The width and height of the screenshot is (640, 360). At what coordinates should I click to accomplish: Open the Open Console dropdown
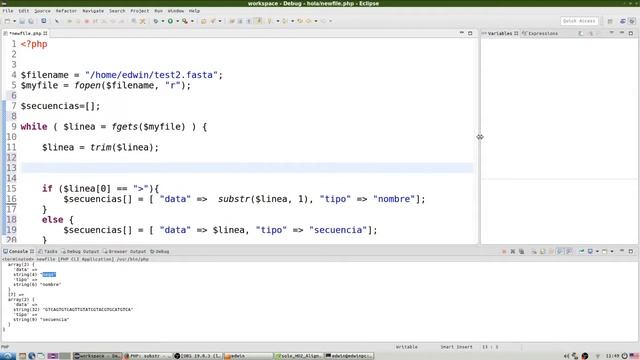(612, 251)
